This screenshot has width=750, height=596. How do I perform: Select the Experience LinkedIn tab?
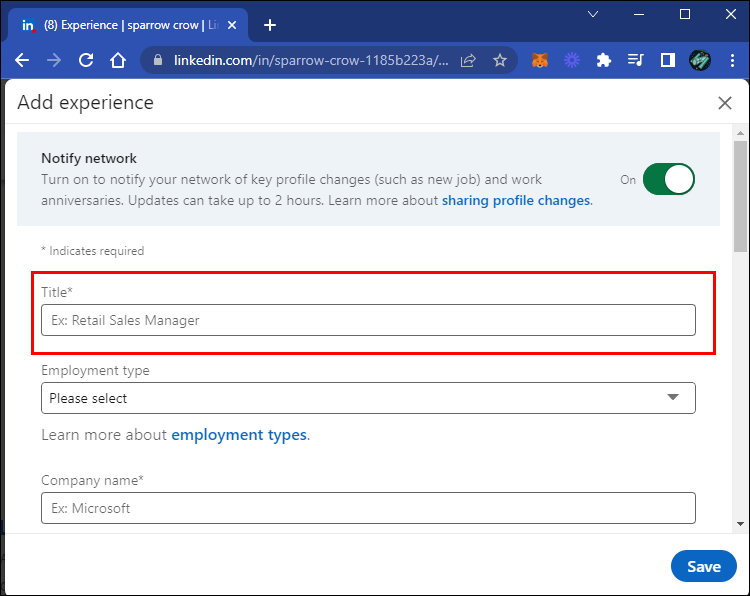[x=125, y=25]
